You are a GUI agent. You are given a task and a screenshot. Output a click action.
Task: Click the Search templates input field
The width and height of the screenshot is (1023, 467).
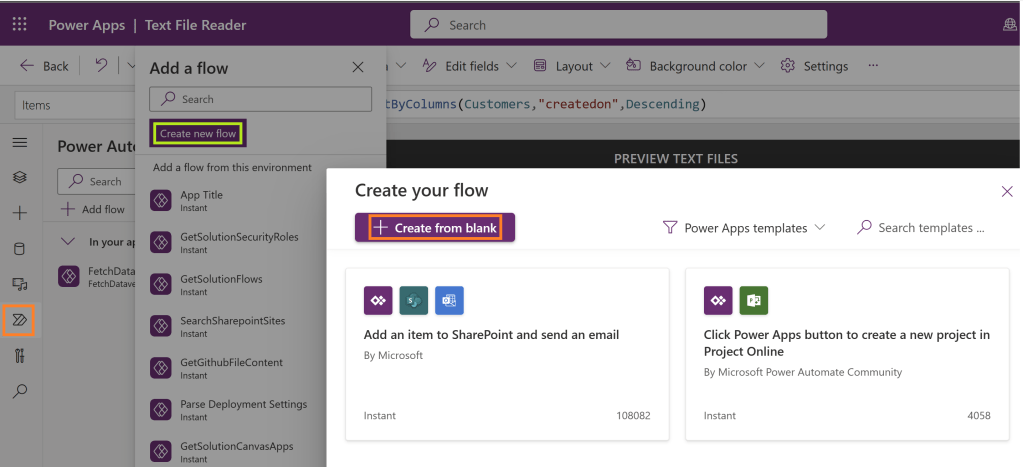click(x=930, y=228)
